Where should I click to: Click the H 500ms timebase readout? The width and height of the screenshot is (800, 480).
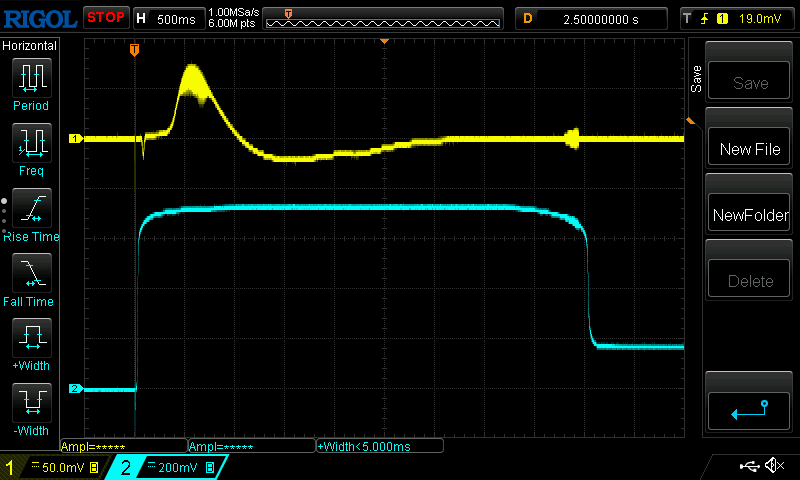(x=167, y=19)
